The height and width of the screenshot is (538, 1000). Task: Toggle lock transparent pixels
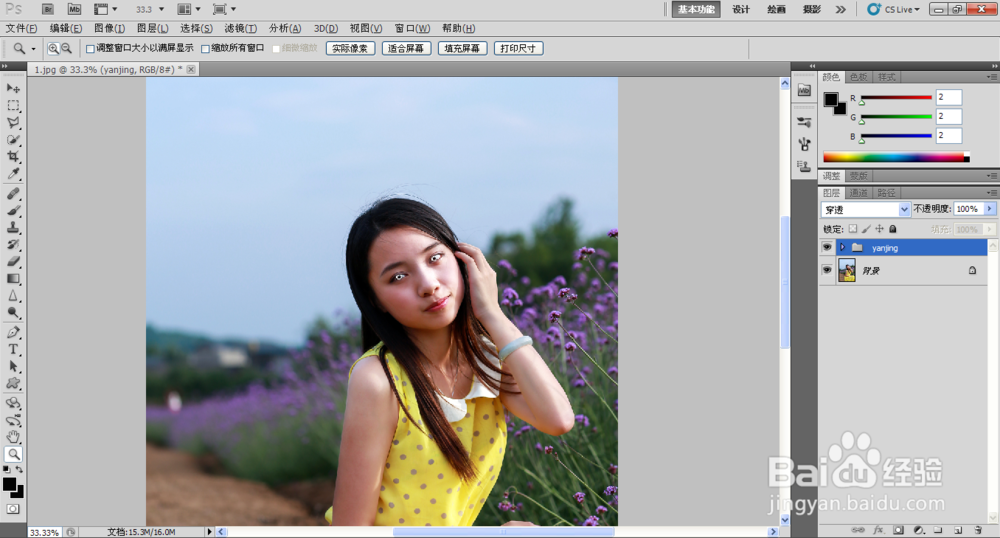point(853,229)
